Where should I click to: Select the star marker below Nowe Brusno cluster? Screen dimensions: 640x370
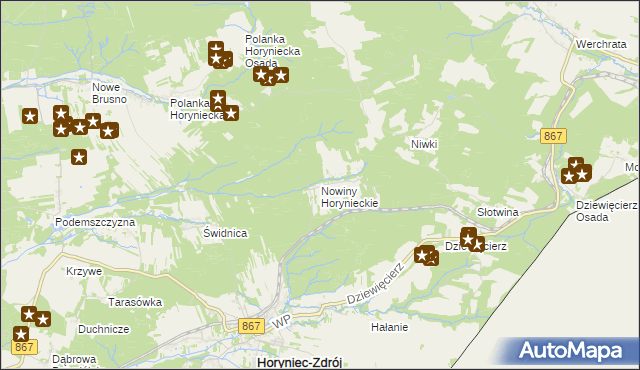click(79, 157)
